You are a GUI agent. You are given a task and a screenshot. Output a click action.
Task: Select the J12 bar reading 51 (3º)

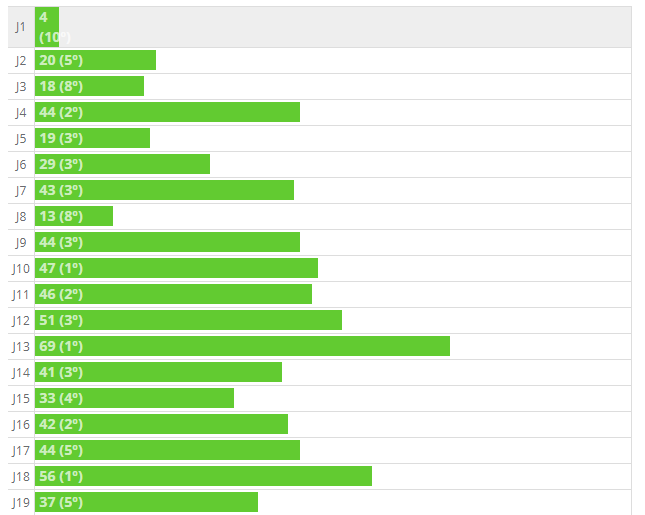point(188,320)
